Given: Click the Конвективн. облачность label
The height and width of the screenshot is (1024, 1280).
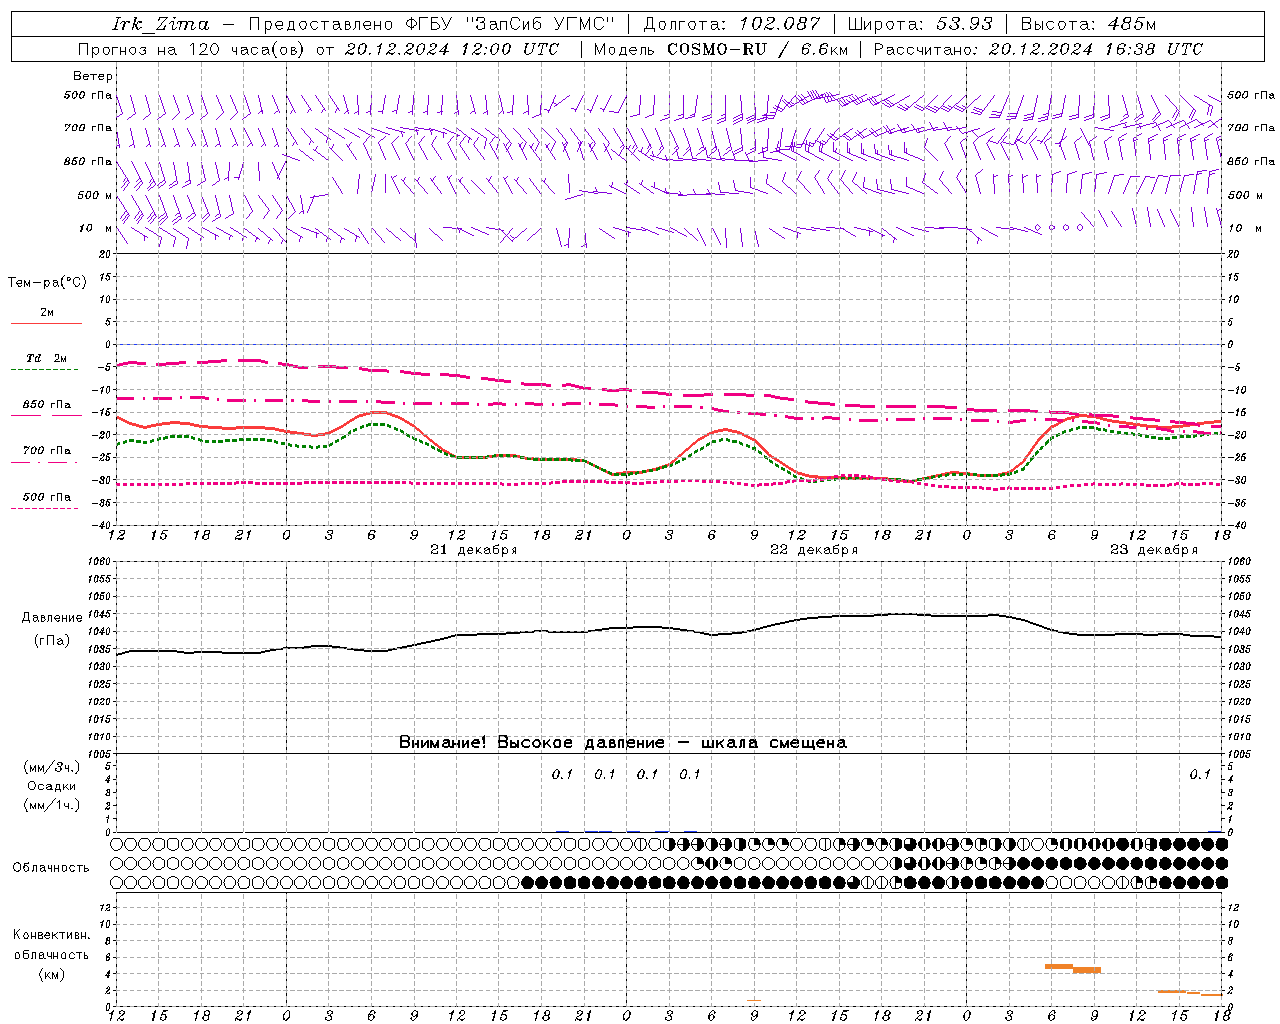Looking at the screenshot, I should tap(52, 945).
